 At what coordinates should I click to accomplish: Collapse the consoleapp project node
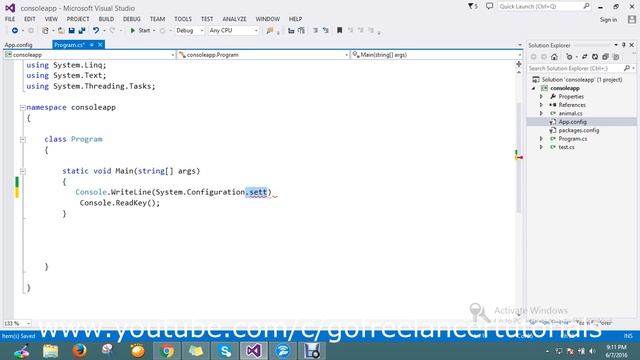click(533, 88)
